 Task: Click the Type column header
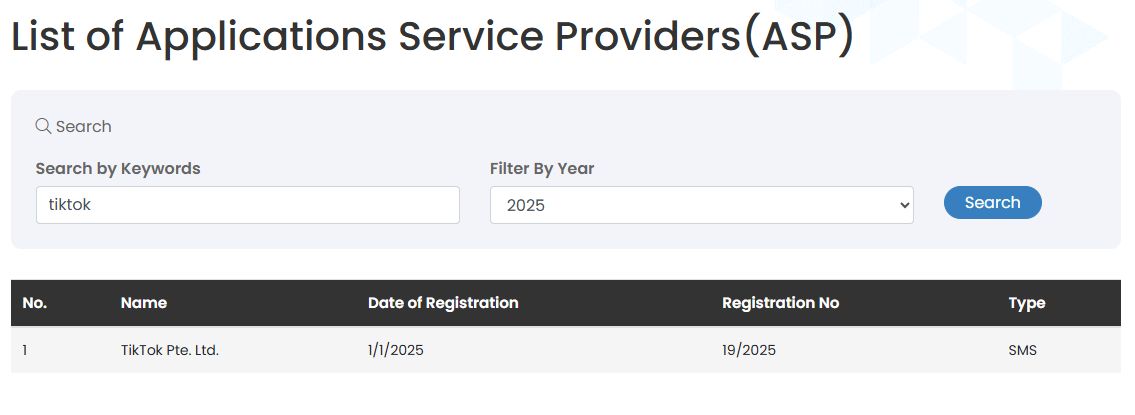point(1026,303)
